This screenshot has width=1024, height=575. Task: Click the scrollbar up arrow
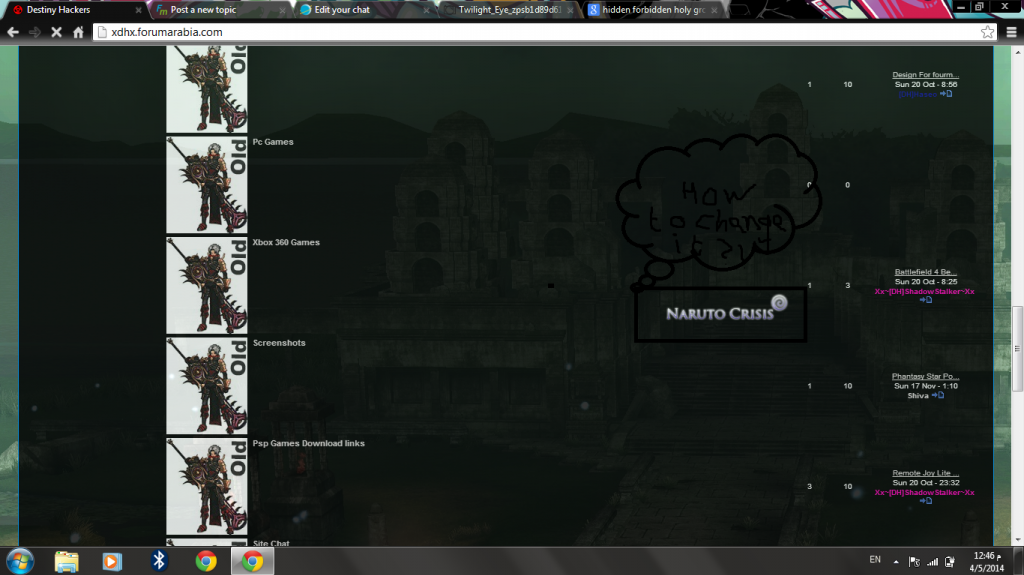click(x=1017, y=52)
